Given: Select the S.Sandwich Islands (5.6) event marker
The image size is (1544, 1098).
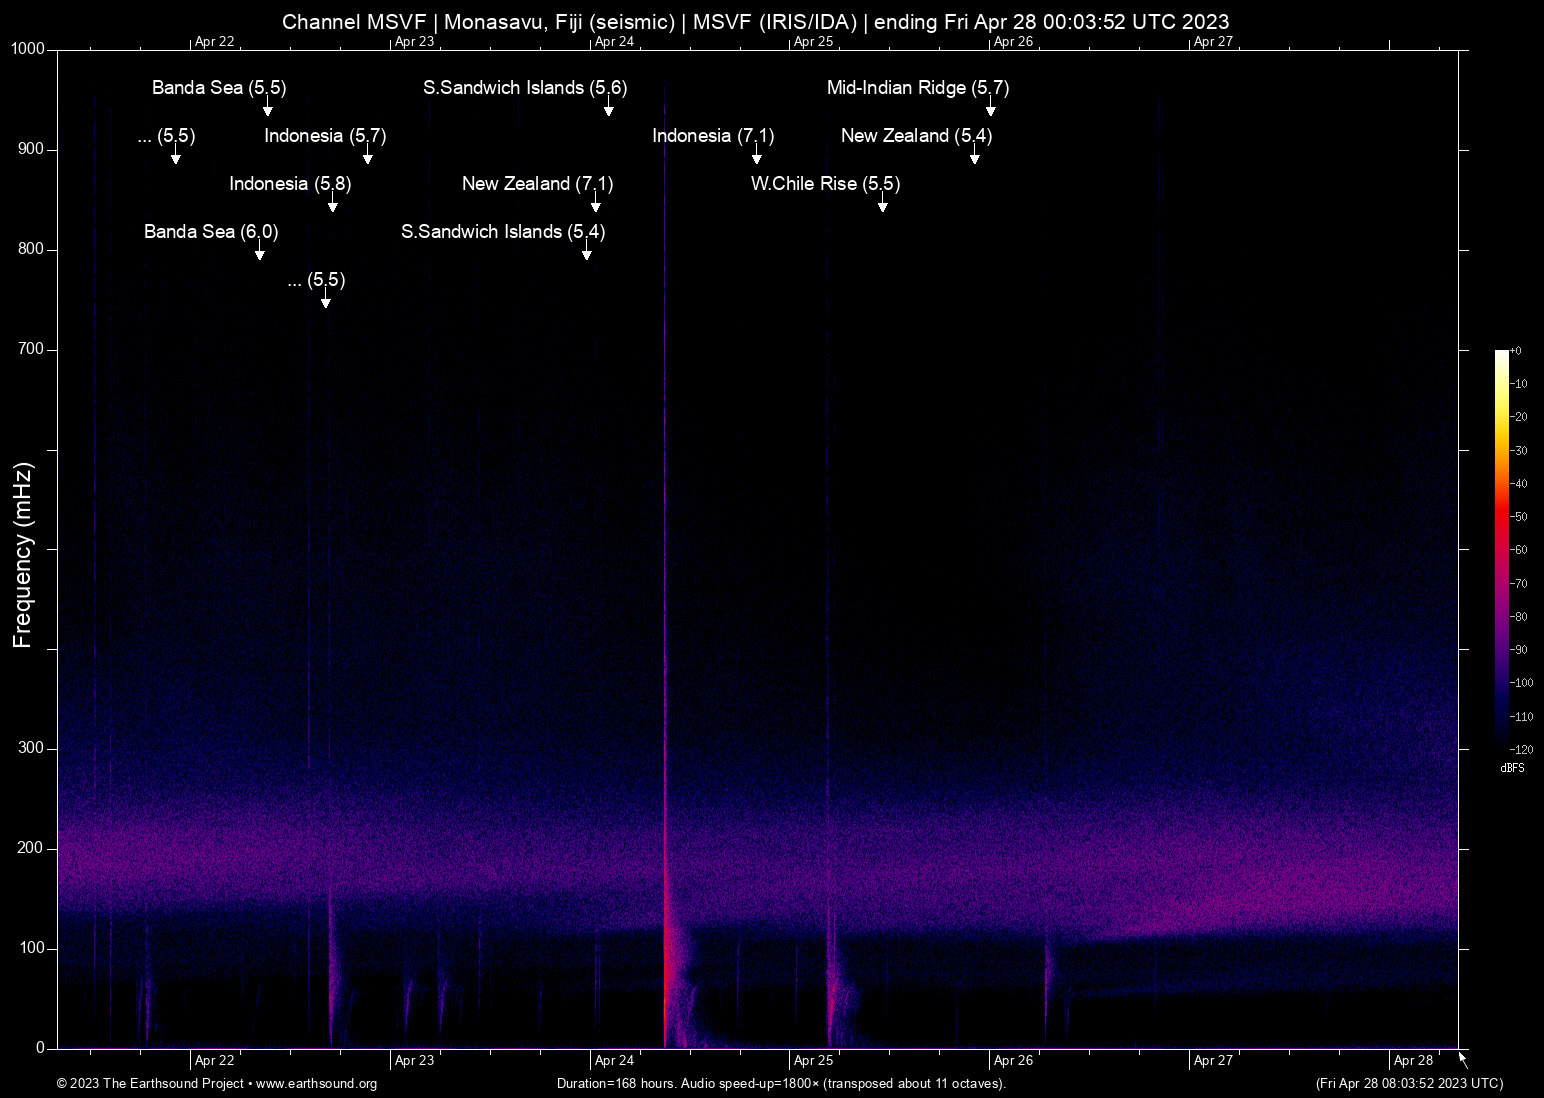Looking at the screenshot, I should [608, 108].
